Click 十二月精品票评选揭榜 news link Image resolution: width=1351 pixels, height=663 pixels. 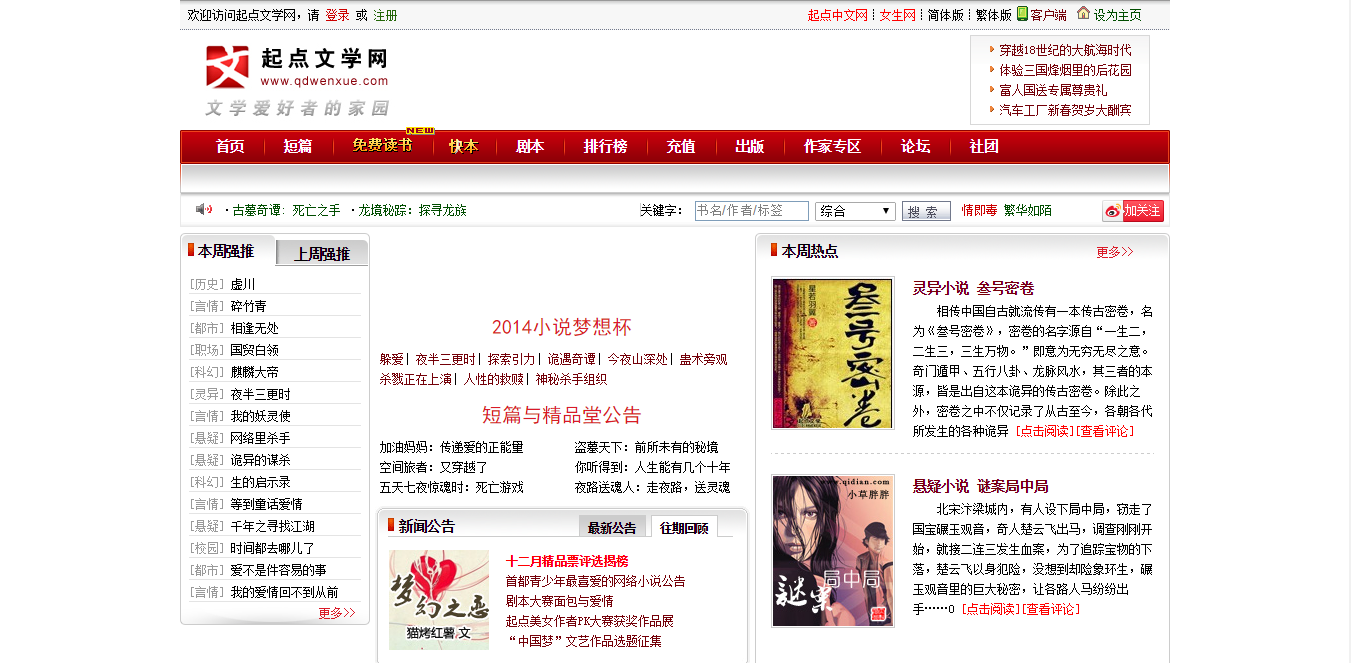pos(567,561)
